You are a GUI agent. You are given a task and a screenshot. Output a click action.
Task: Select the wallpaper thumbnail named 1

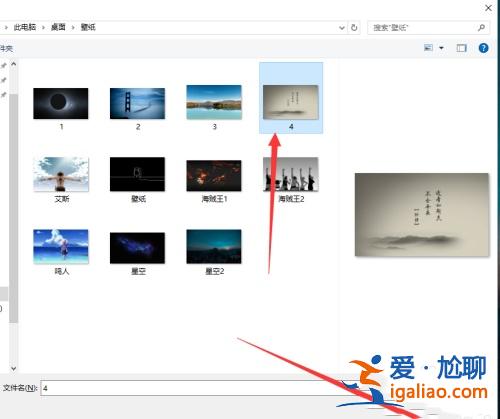coord(61,104)
